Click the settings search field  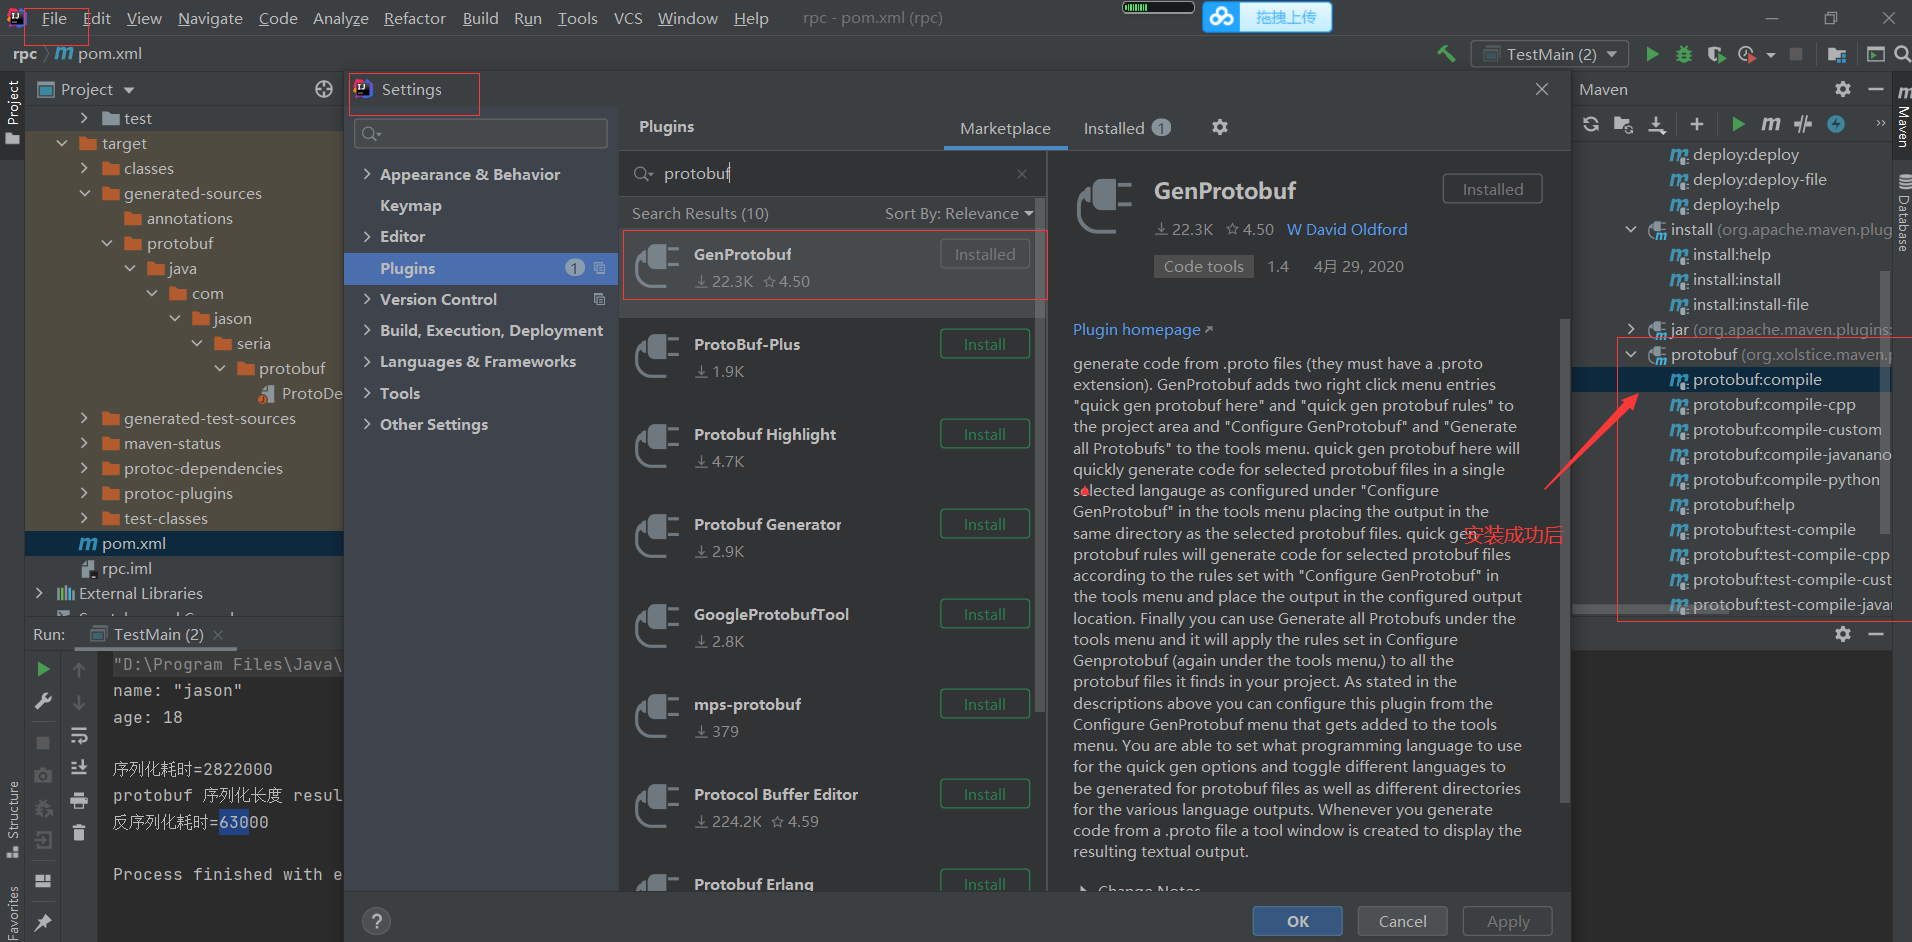pos(481,134)
